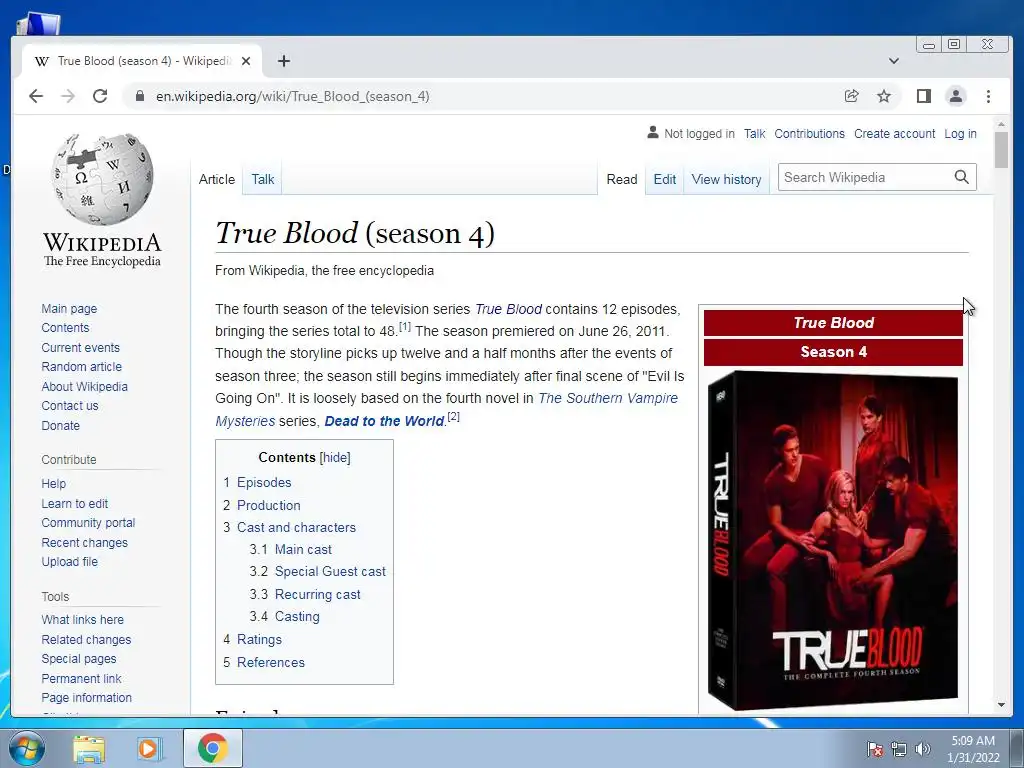
Task: Close the True Blood Wikipedia tab
Action: coord(246,61)
